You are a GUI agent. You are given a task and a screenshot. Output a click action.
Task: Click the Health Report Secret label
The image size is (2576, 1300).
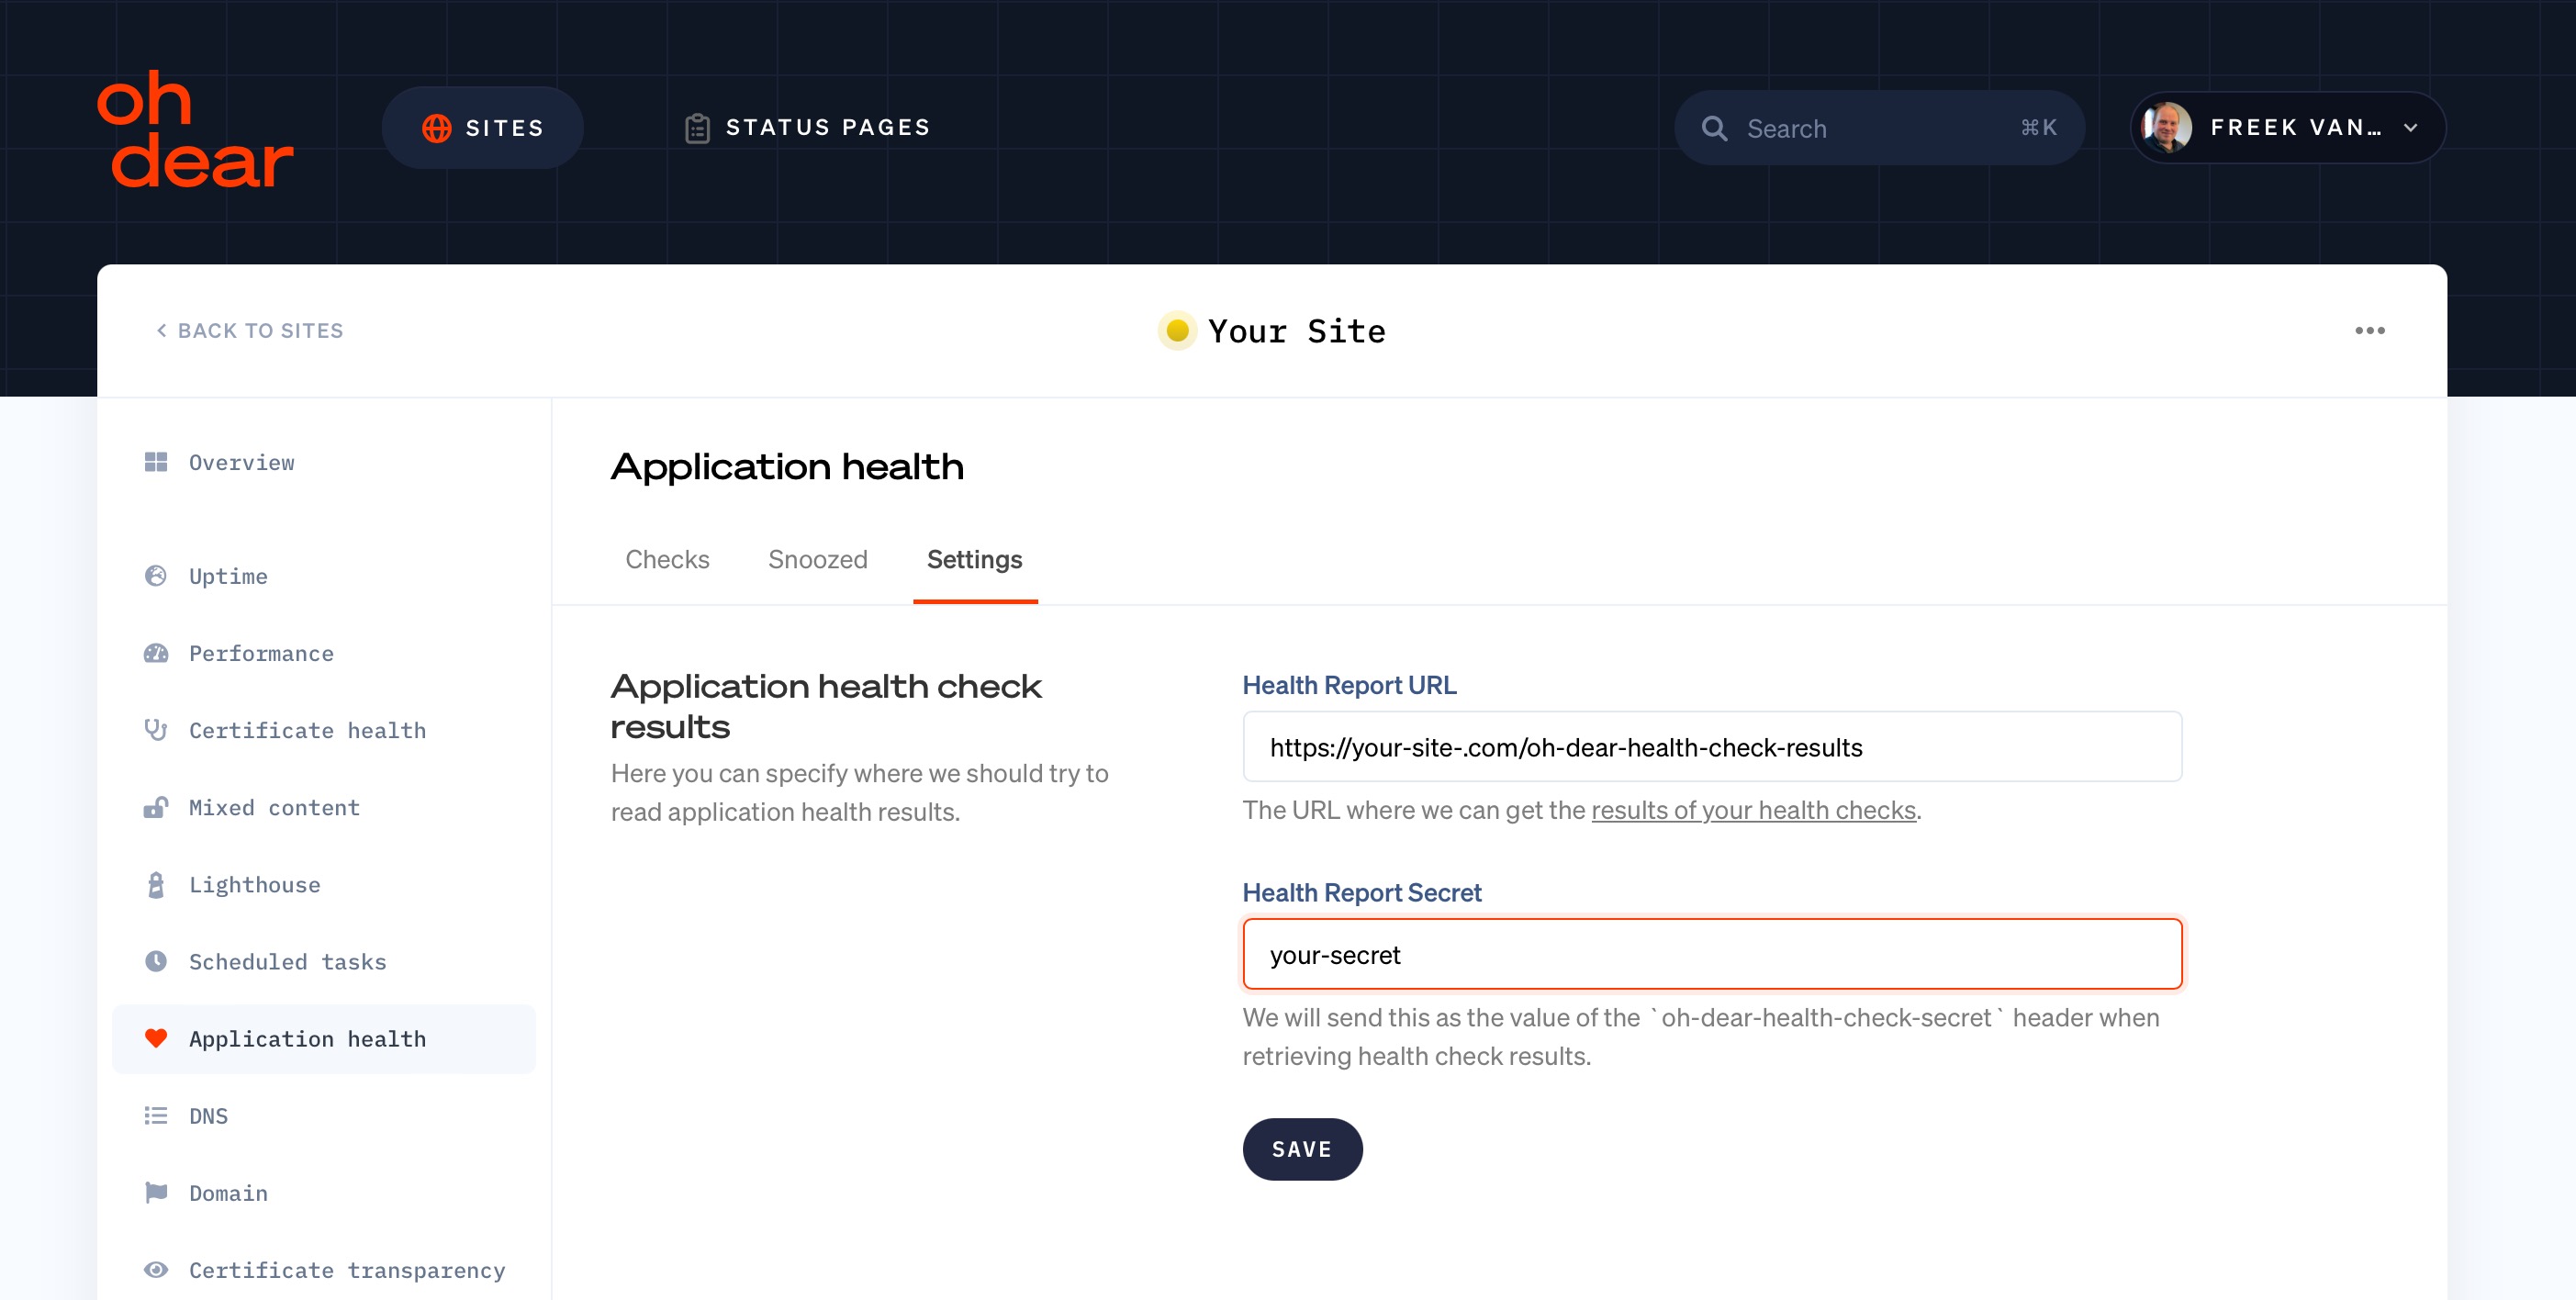[1361, 892]
